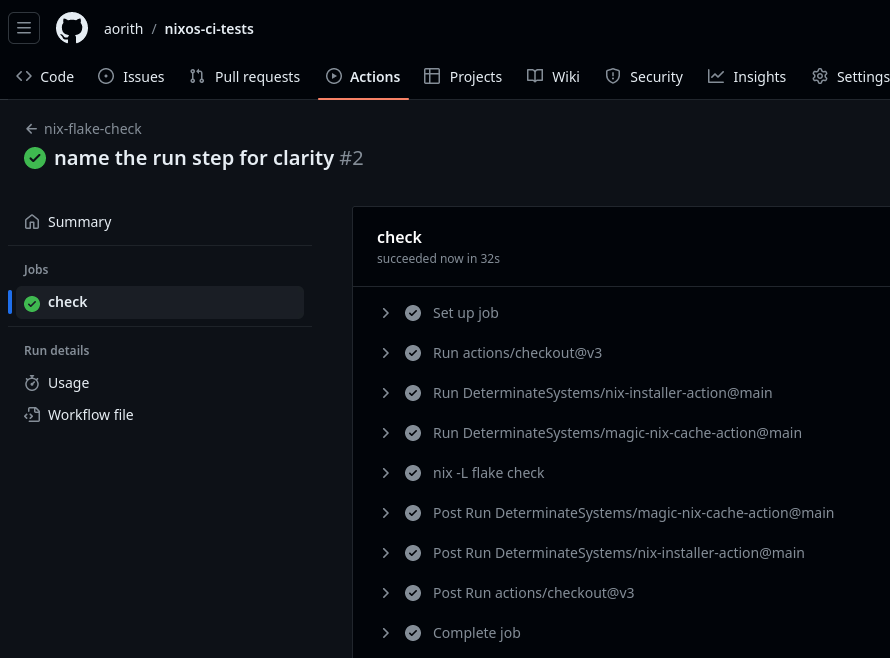This screenshot has height=658, width=890.
Task: Open the nixos-ci-tests repository link
Action: (209, 28)
